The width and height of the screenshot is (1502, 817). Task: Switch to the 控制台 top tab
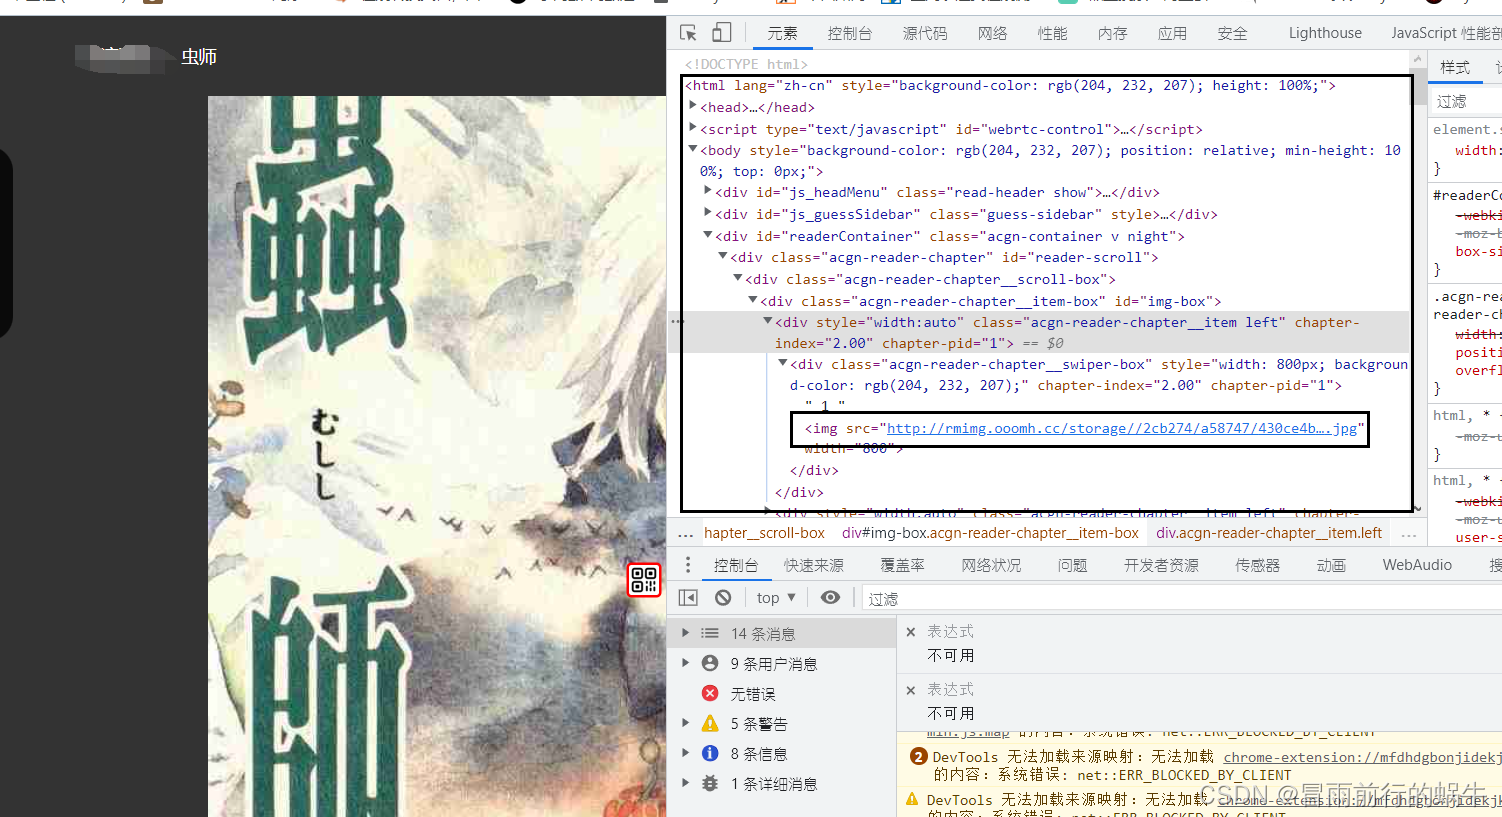(849, 33)
